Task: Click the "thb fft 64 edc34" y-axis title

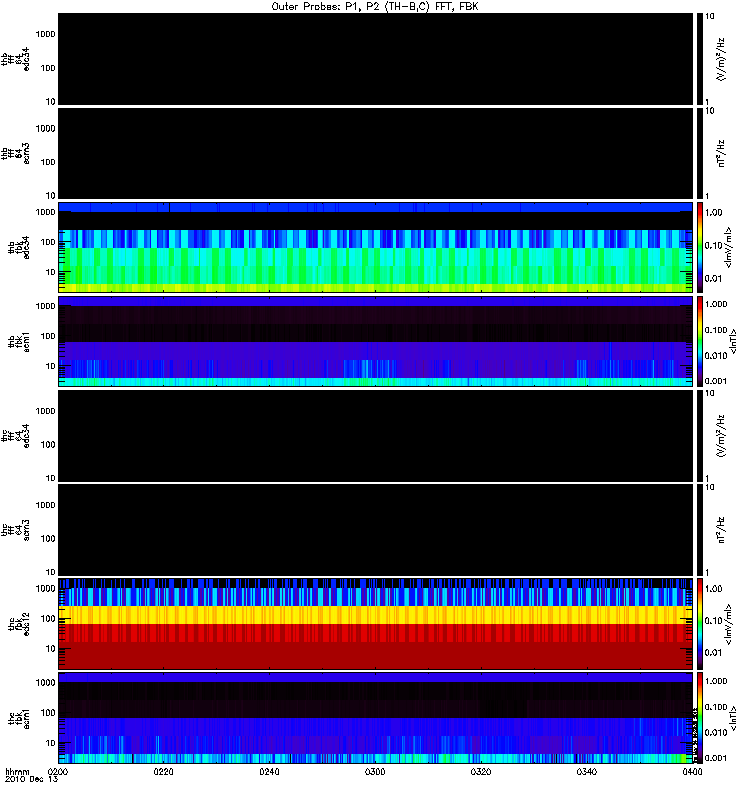Action: [15, 59]
